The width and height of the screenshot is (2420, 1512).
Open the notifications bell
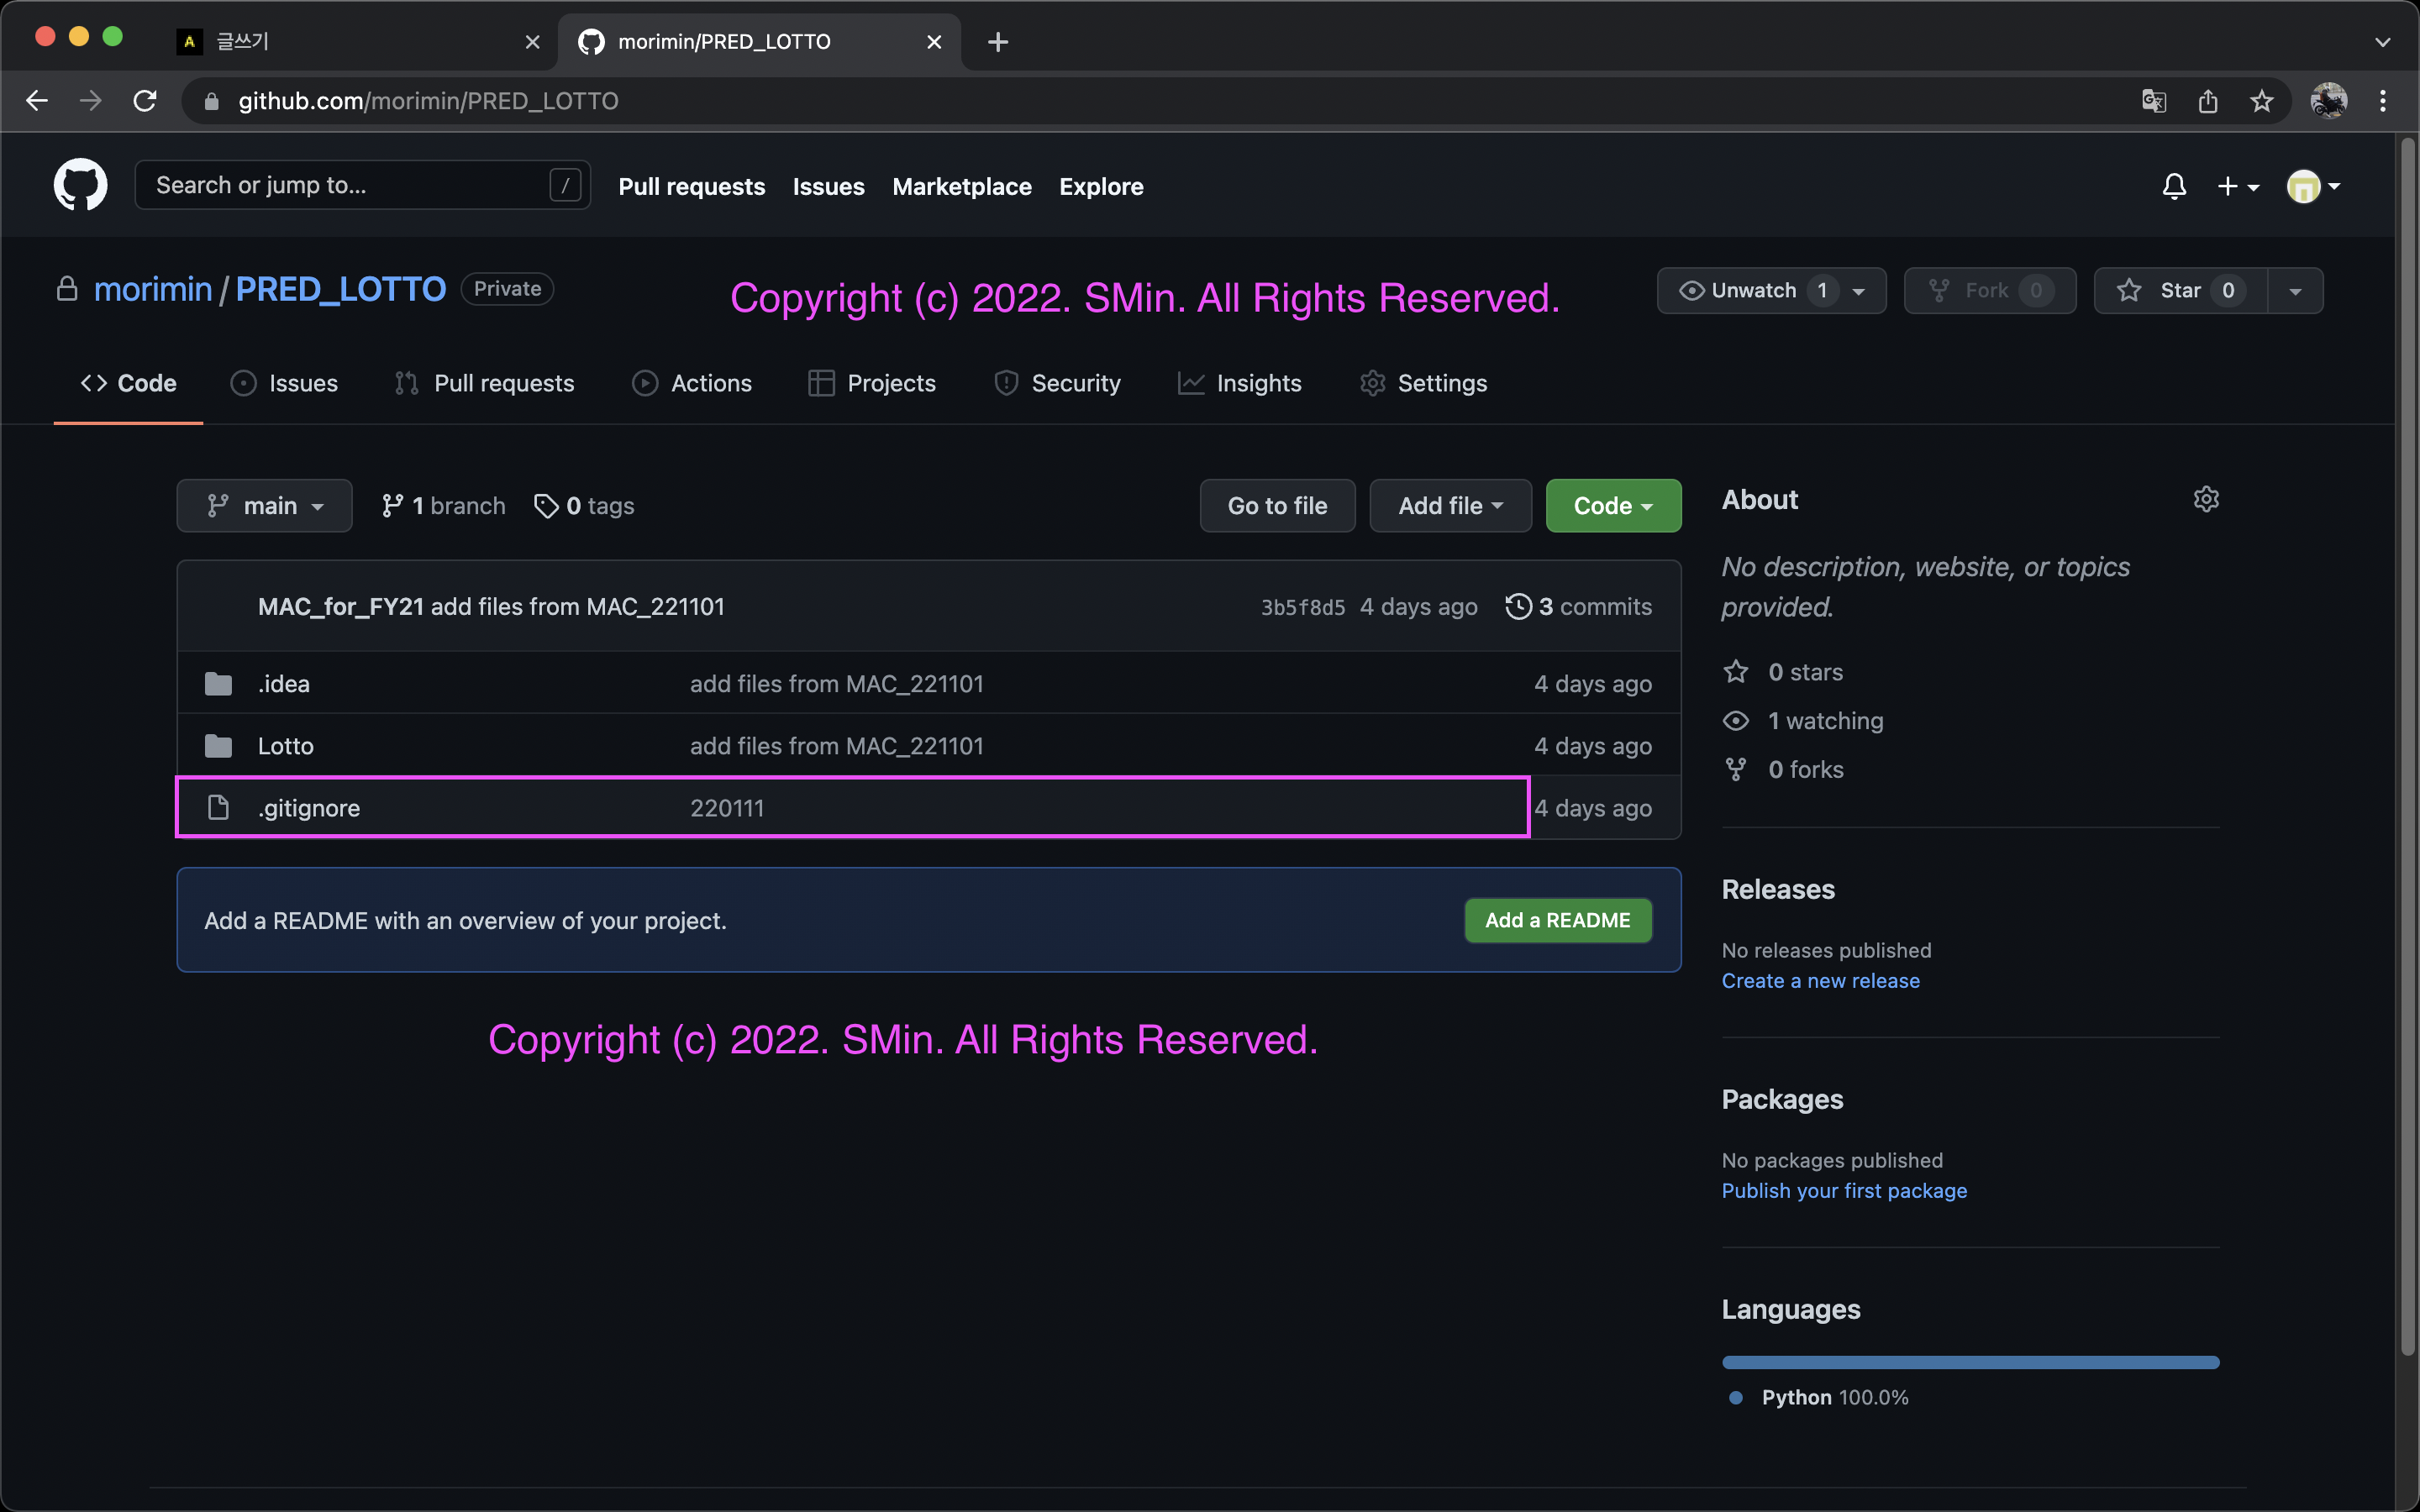[2174, 186]
